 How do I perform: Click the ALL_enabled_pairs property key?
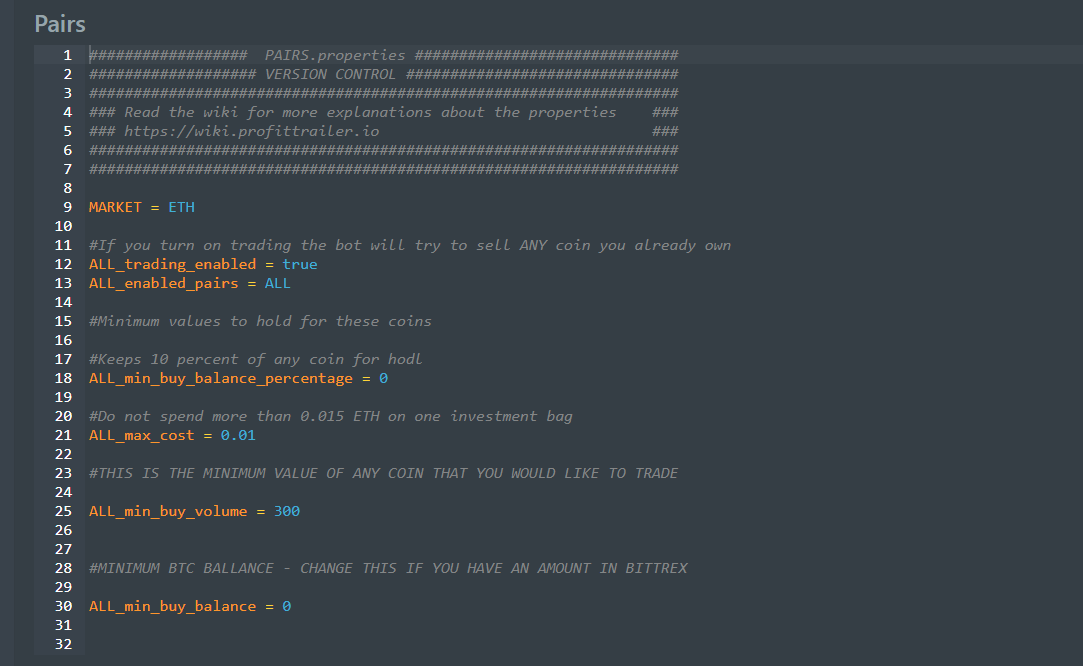pyautogui.click(x=163, y=283)
